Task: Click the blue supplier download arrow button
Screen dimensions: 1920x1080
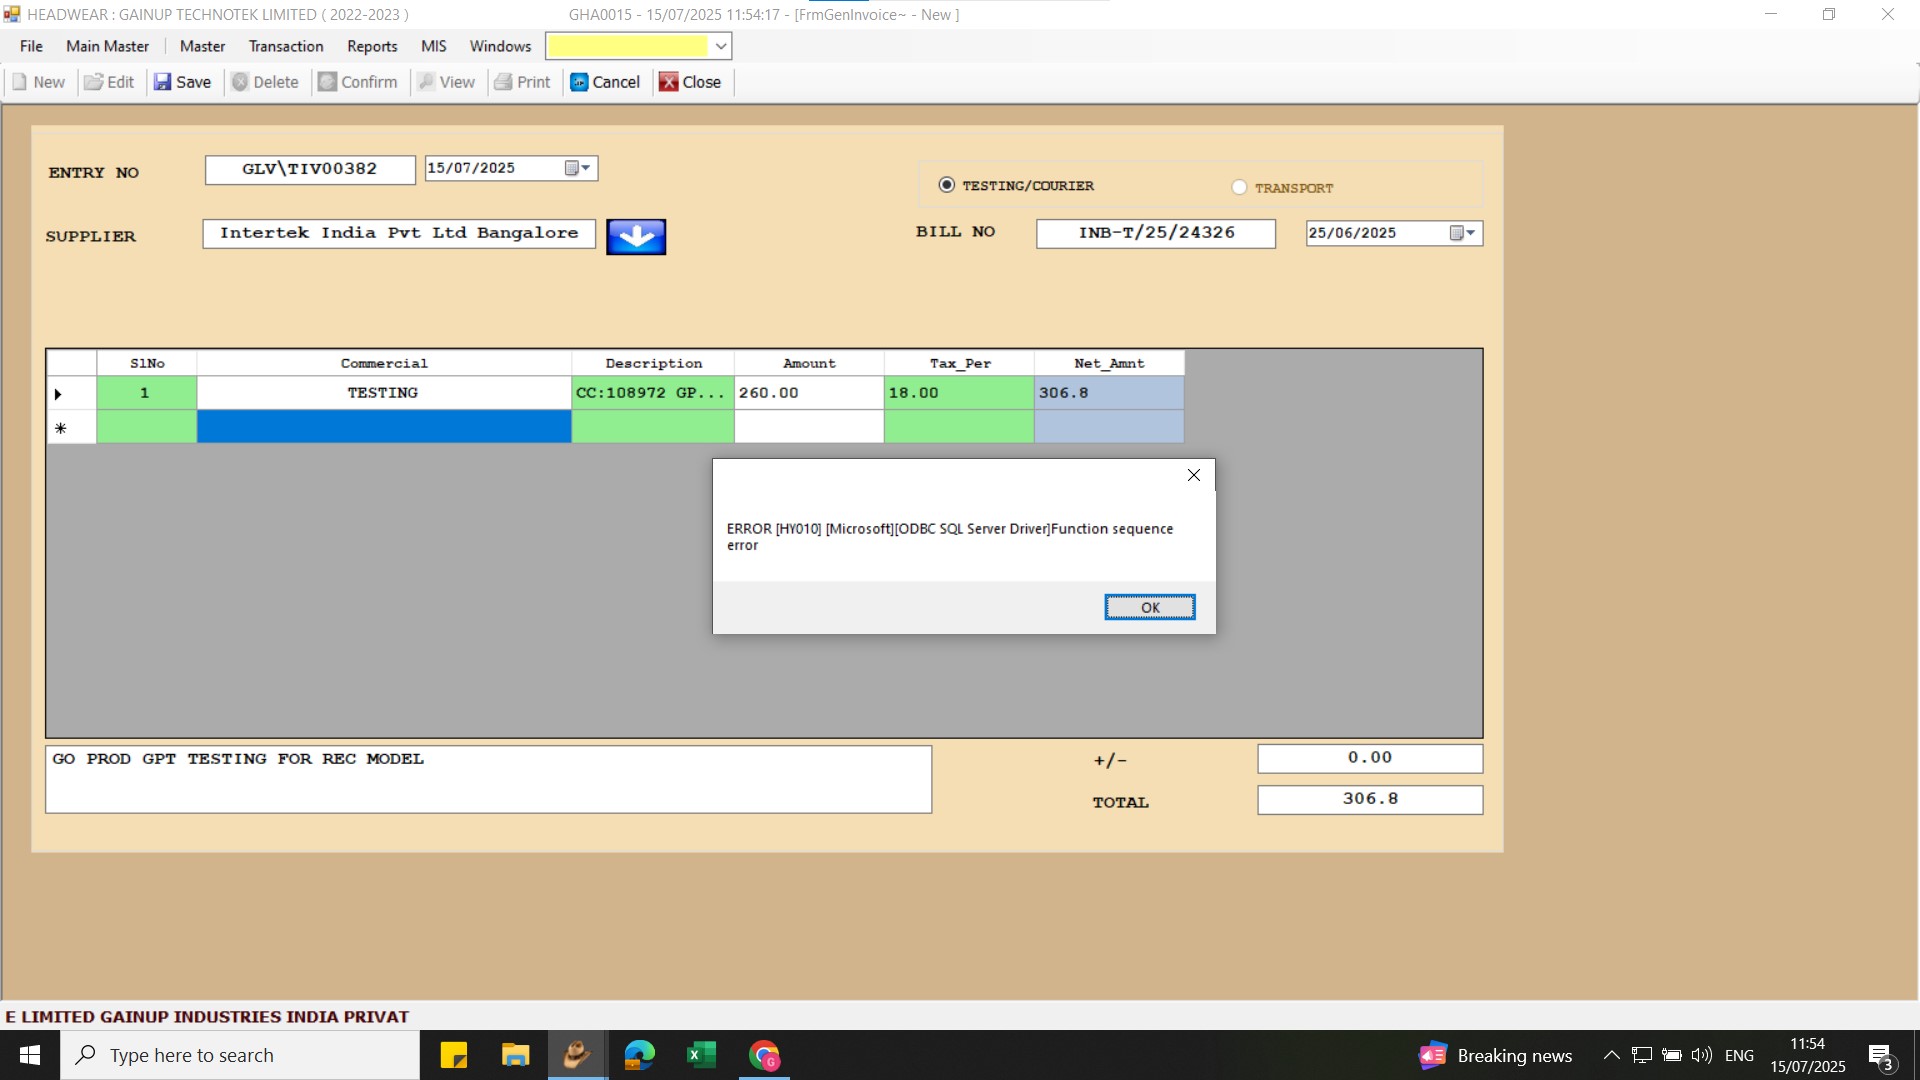Action: (636, 237)
